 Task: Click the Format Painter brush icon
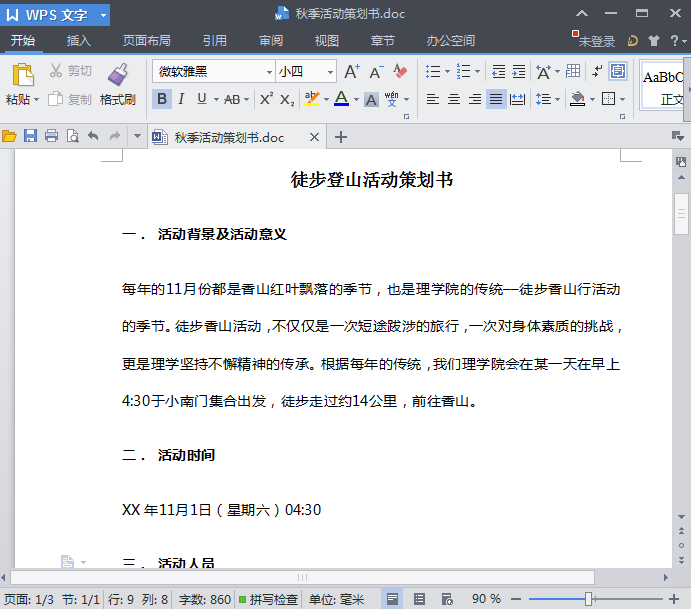(x=118, y=74)
